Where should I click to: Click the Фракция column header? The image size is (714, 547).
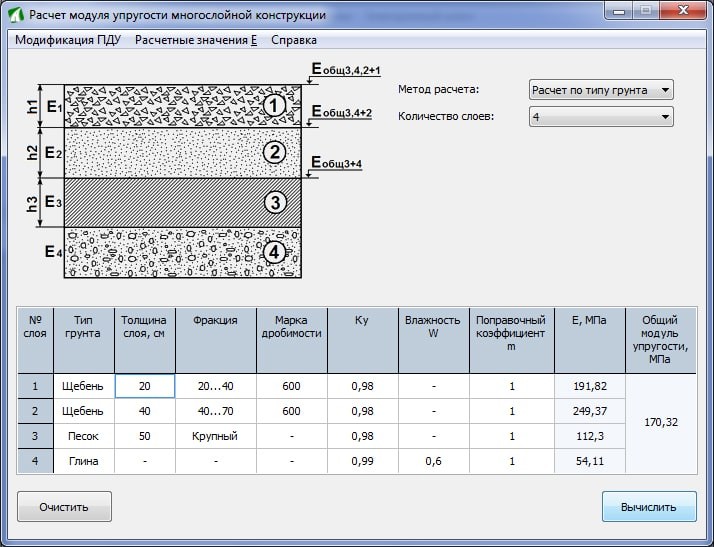216,340
